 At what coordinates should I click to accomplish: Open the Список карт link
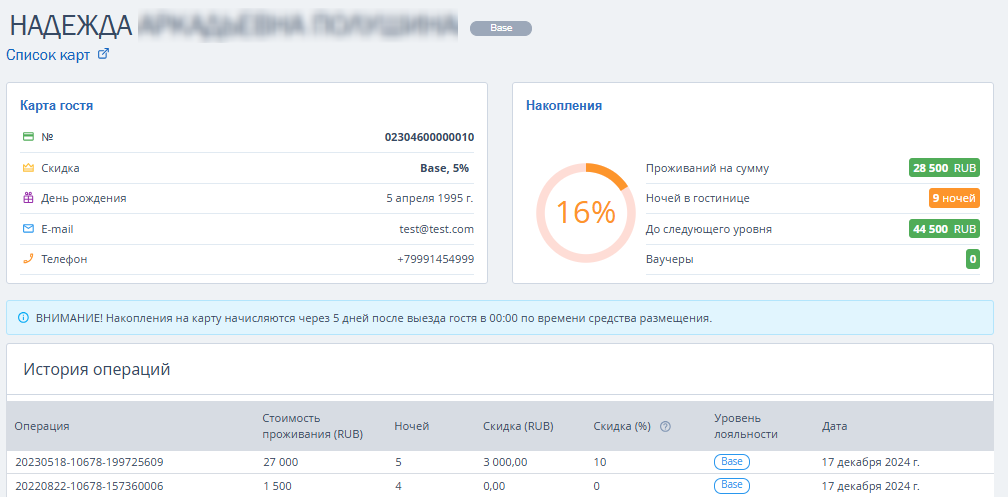pyautogui.click(x=48, y=55)
